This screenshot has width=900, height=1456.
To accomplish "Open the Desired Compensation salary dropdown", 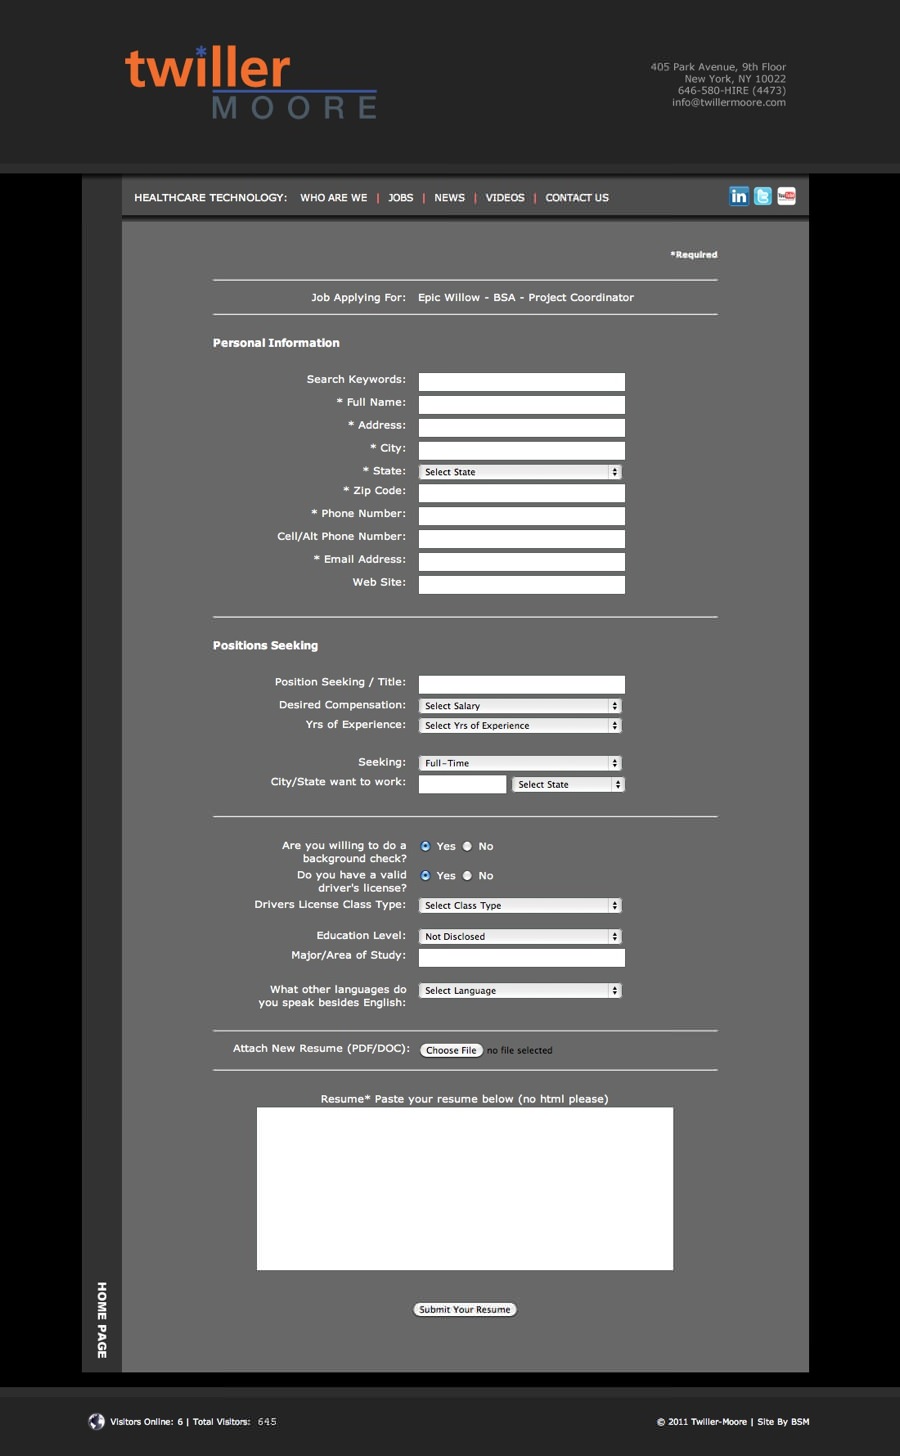I will pyautogui.click(x=520, y=706).
